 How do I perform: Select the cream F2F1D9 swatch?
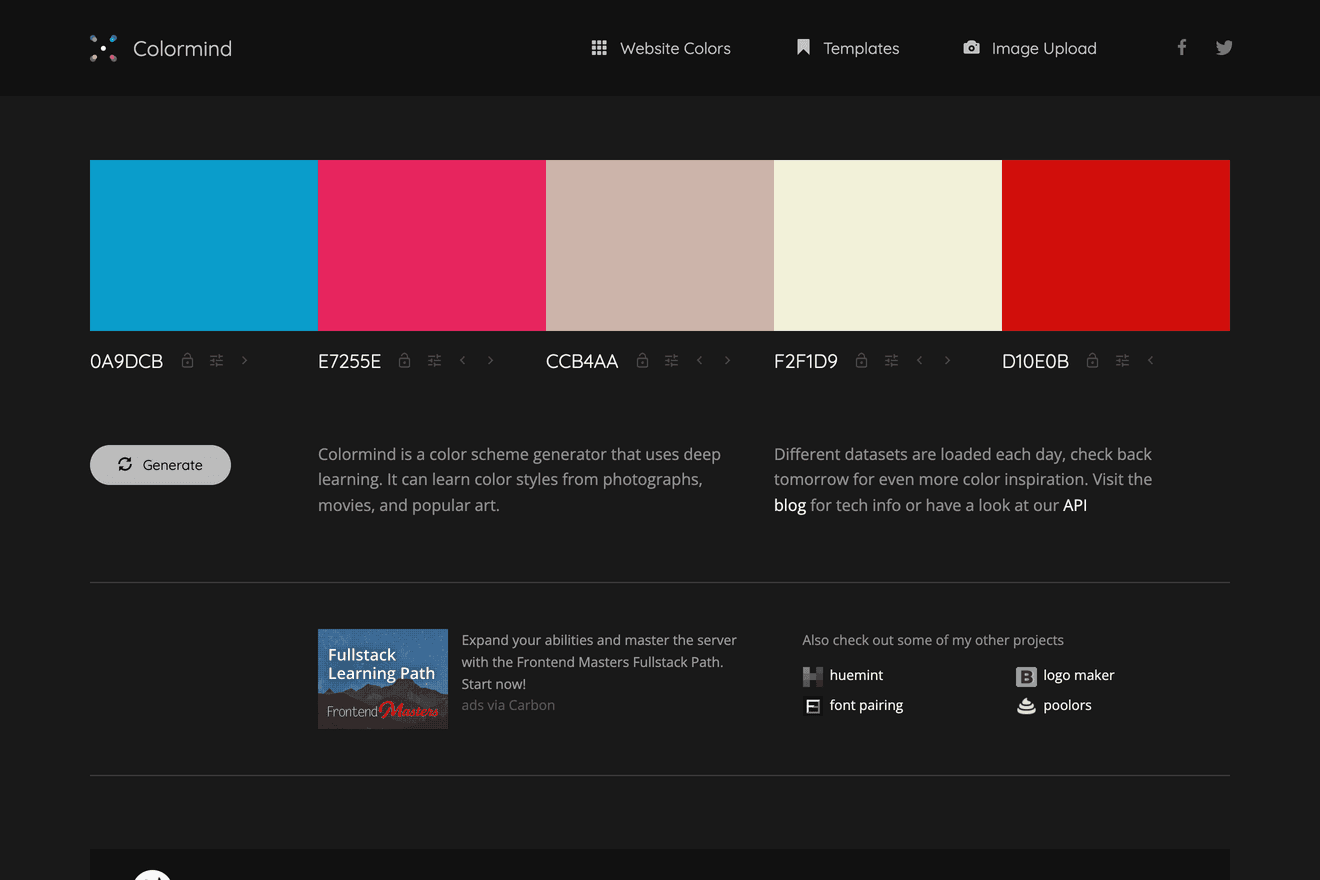coord(888,245)
